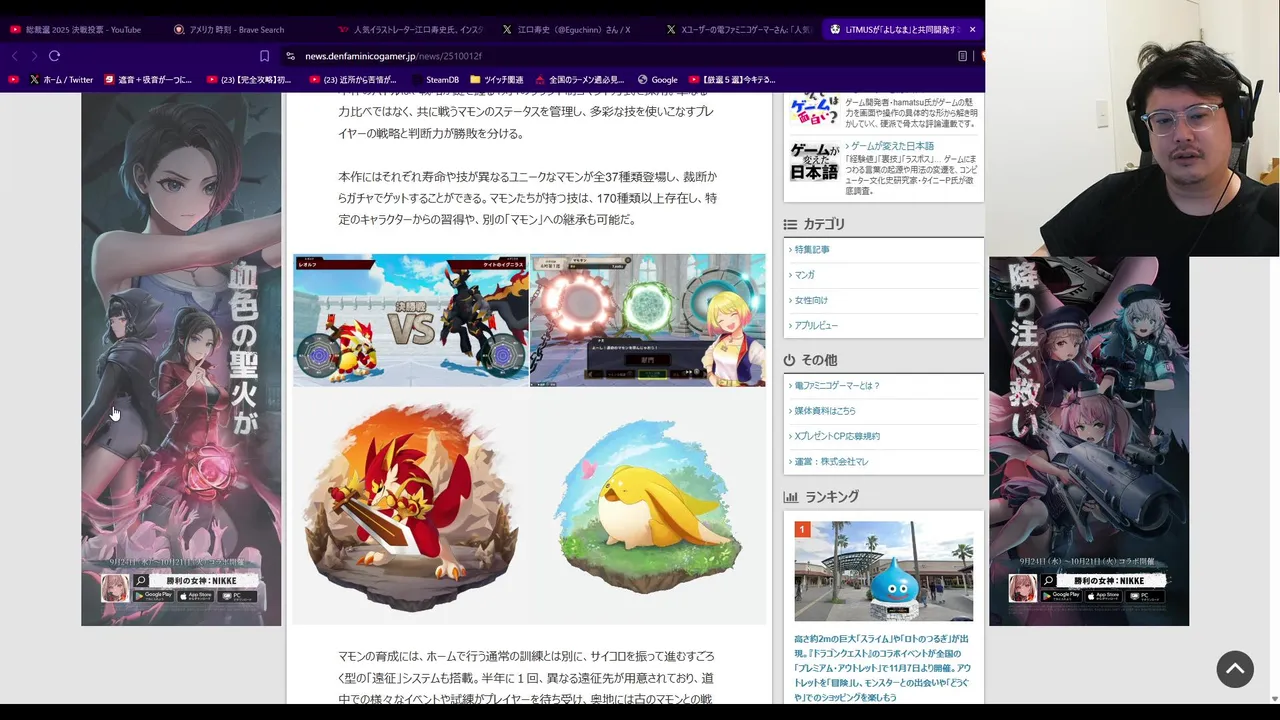This screenshot has width=1280, height=720.
Task: Open the XプレゼントCP応募規約 link
Action: click(837, 436)
